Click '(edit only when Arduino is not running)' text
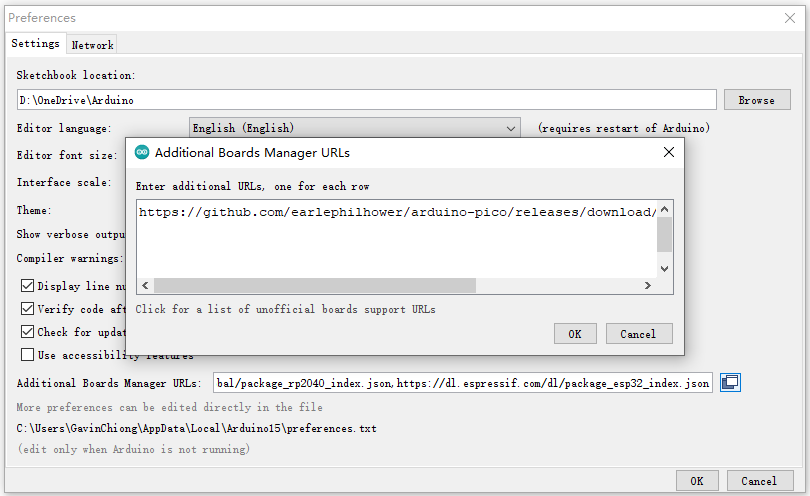Screen dimensions: 810x496 coord(133,449)
